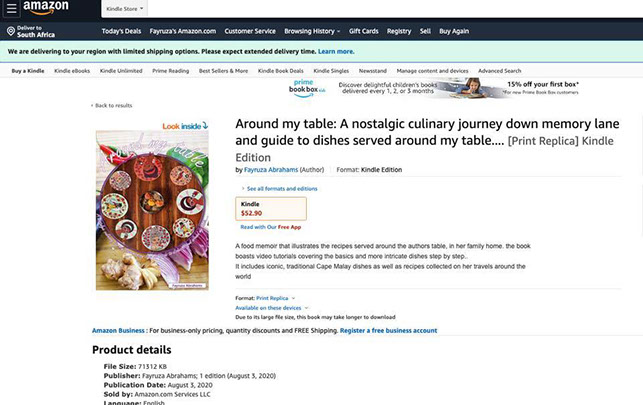Click the deliver-to location pin icon
This screenshot has width=643, height=405.
9,32
